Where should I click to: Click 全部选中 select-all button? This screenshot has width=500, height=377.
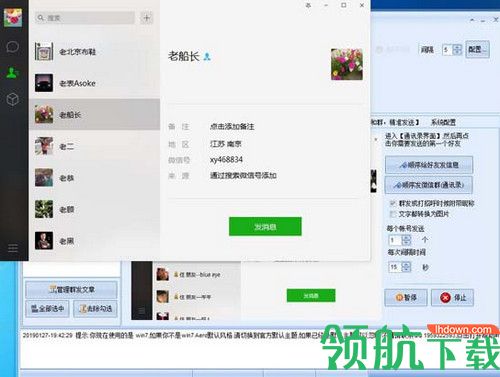pyautogui.click(x=47, y=309)
